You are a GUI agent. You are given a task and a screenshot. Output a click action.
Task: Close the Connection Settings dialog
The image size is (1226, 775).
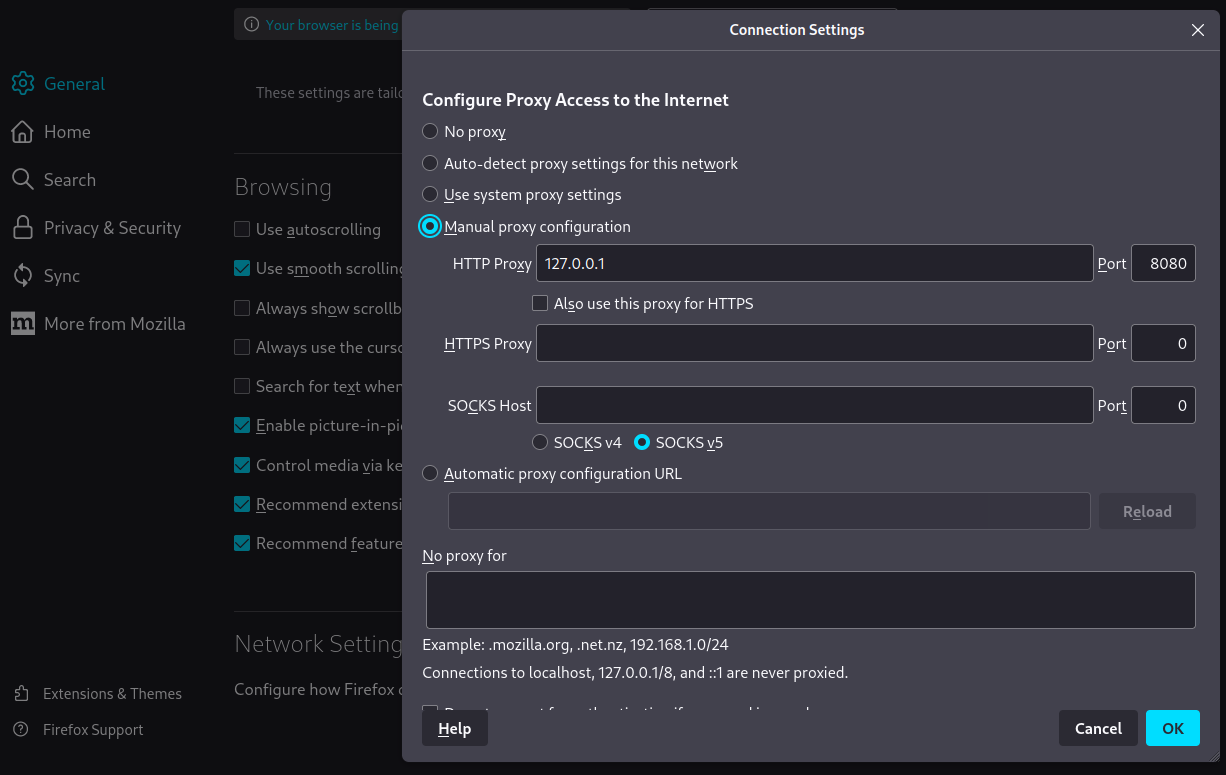pos(1198,30)
